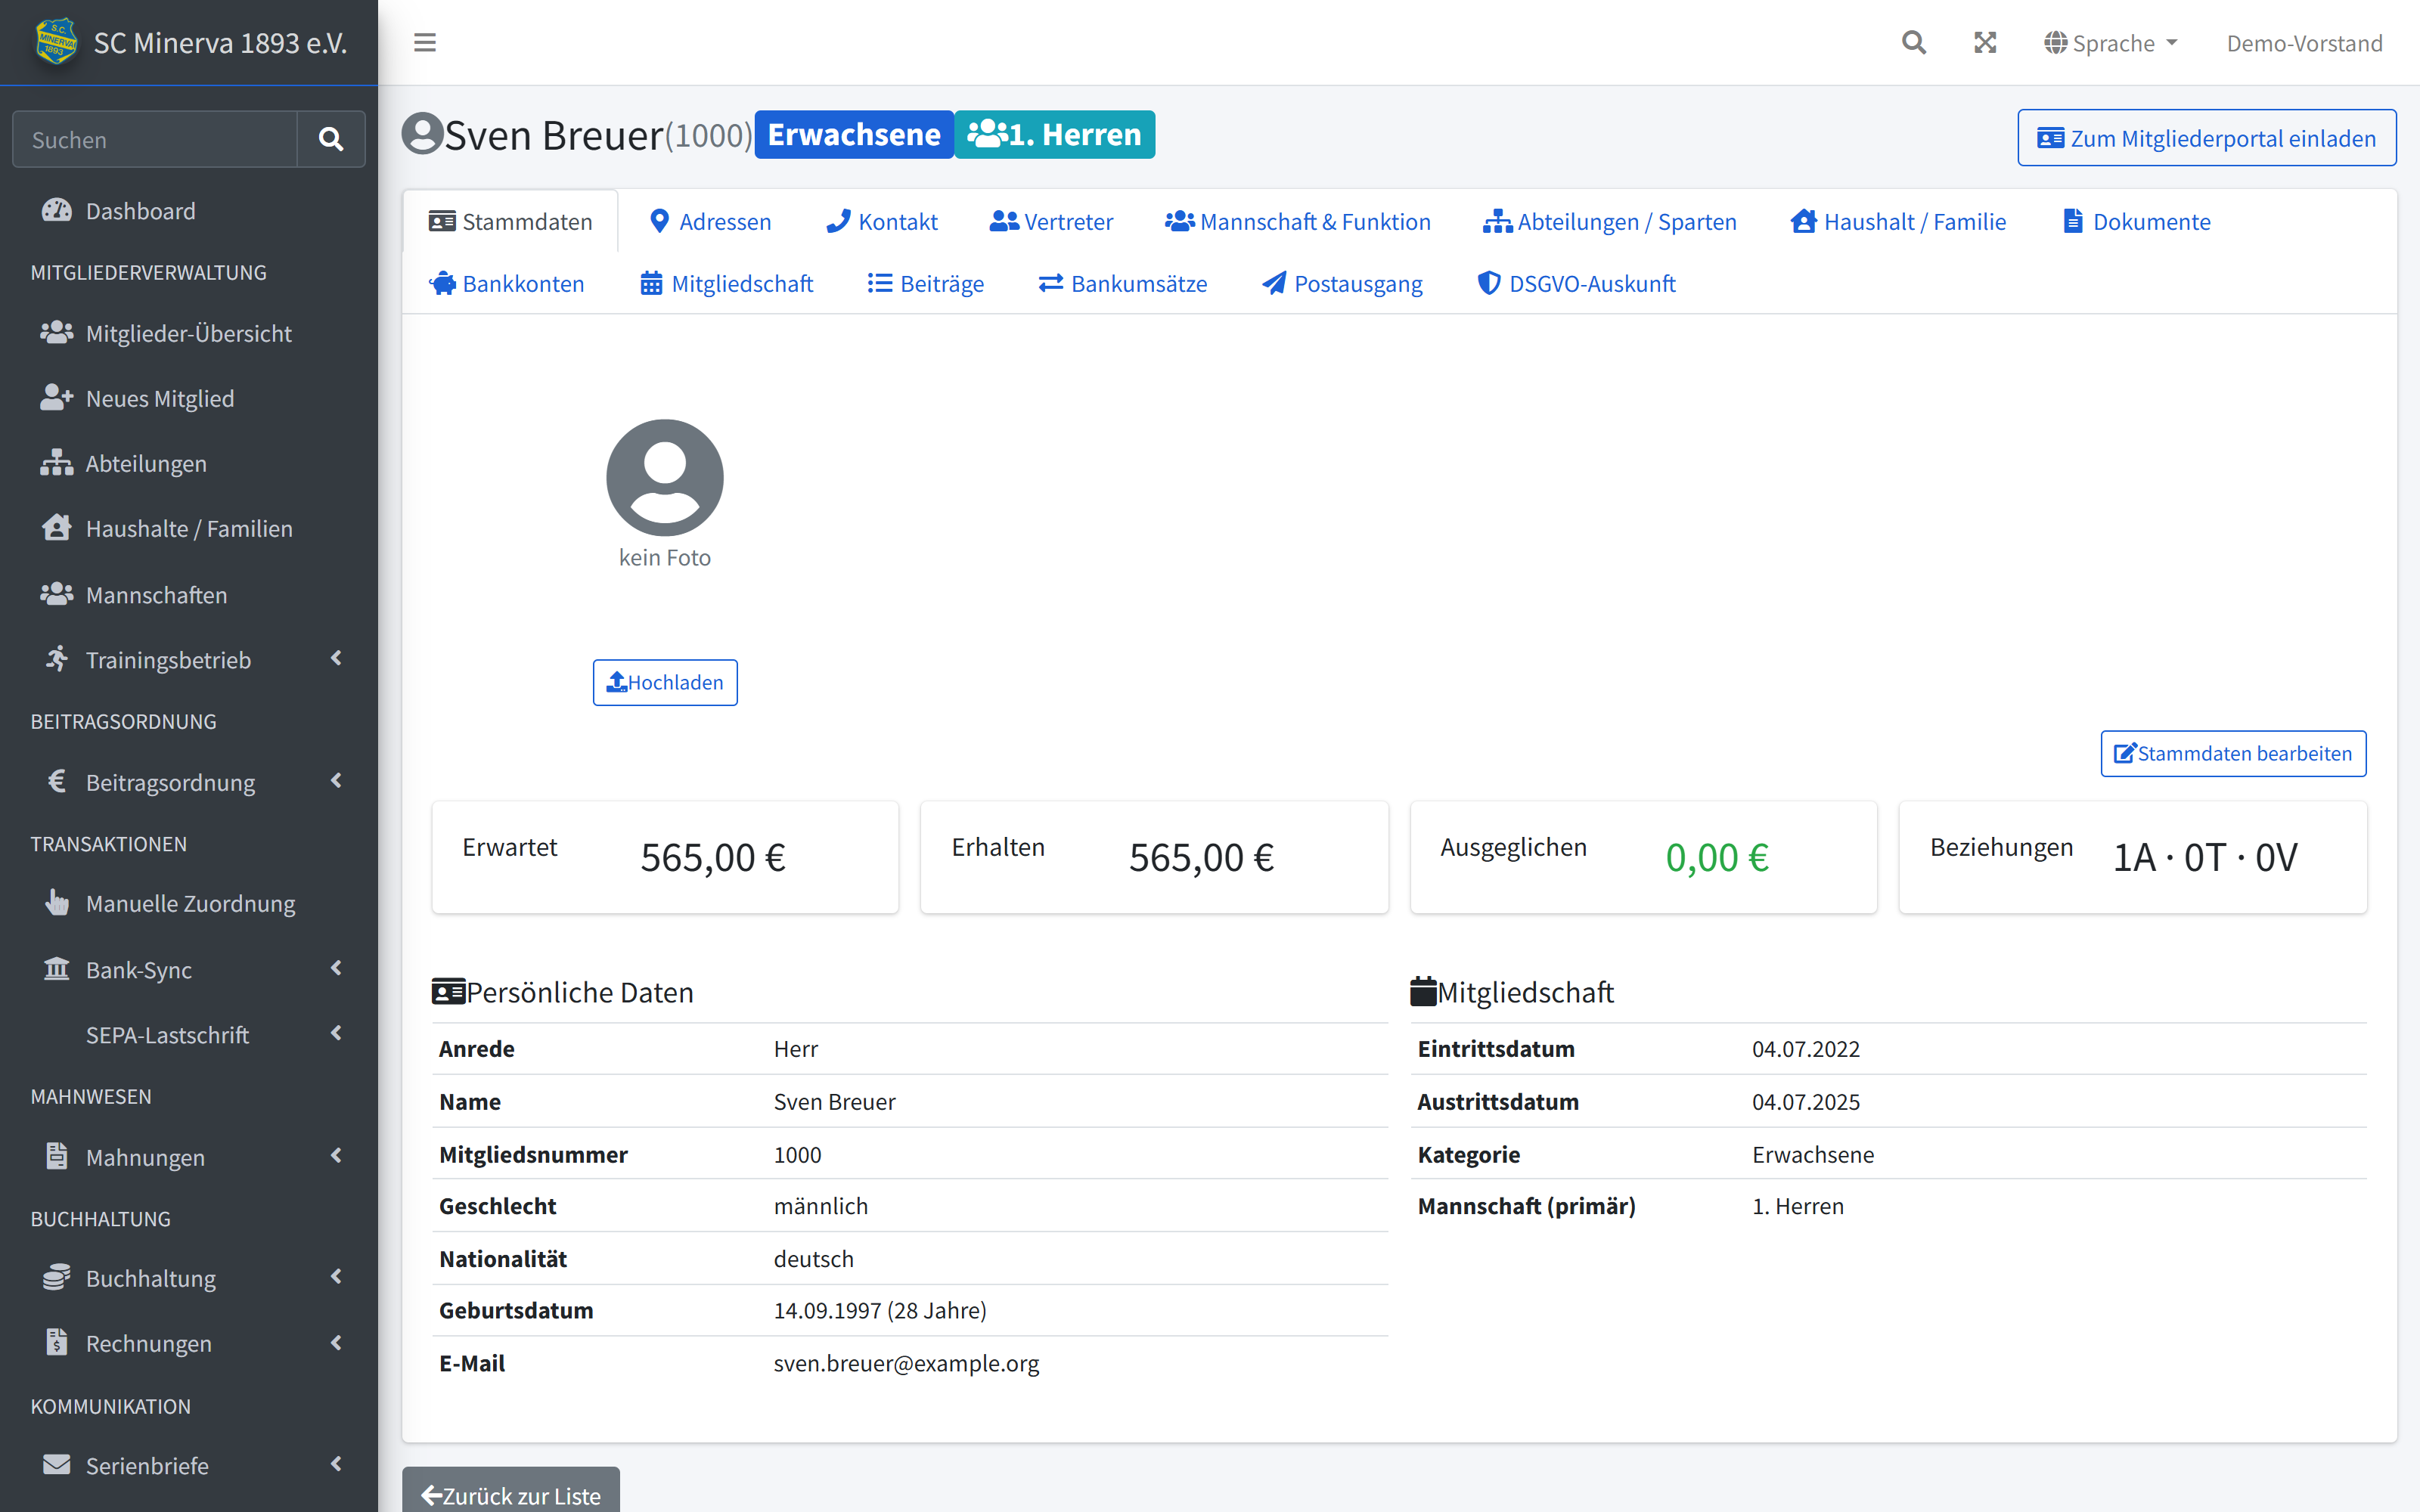The width and height of the screenshot is (2420, 1512).
Task: Click Zum Mitgliederportal einladen button
Action: click(x=2206, y=138)
